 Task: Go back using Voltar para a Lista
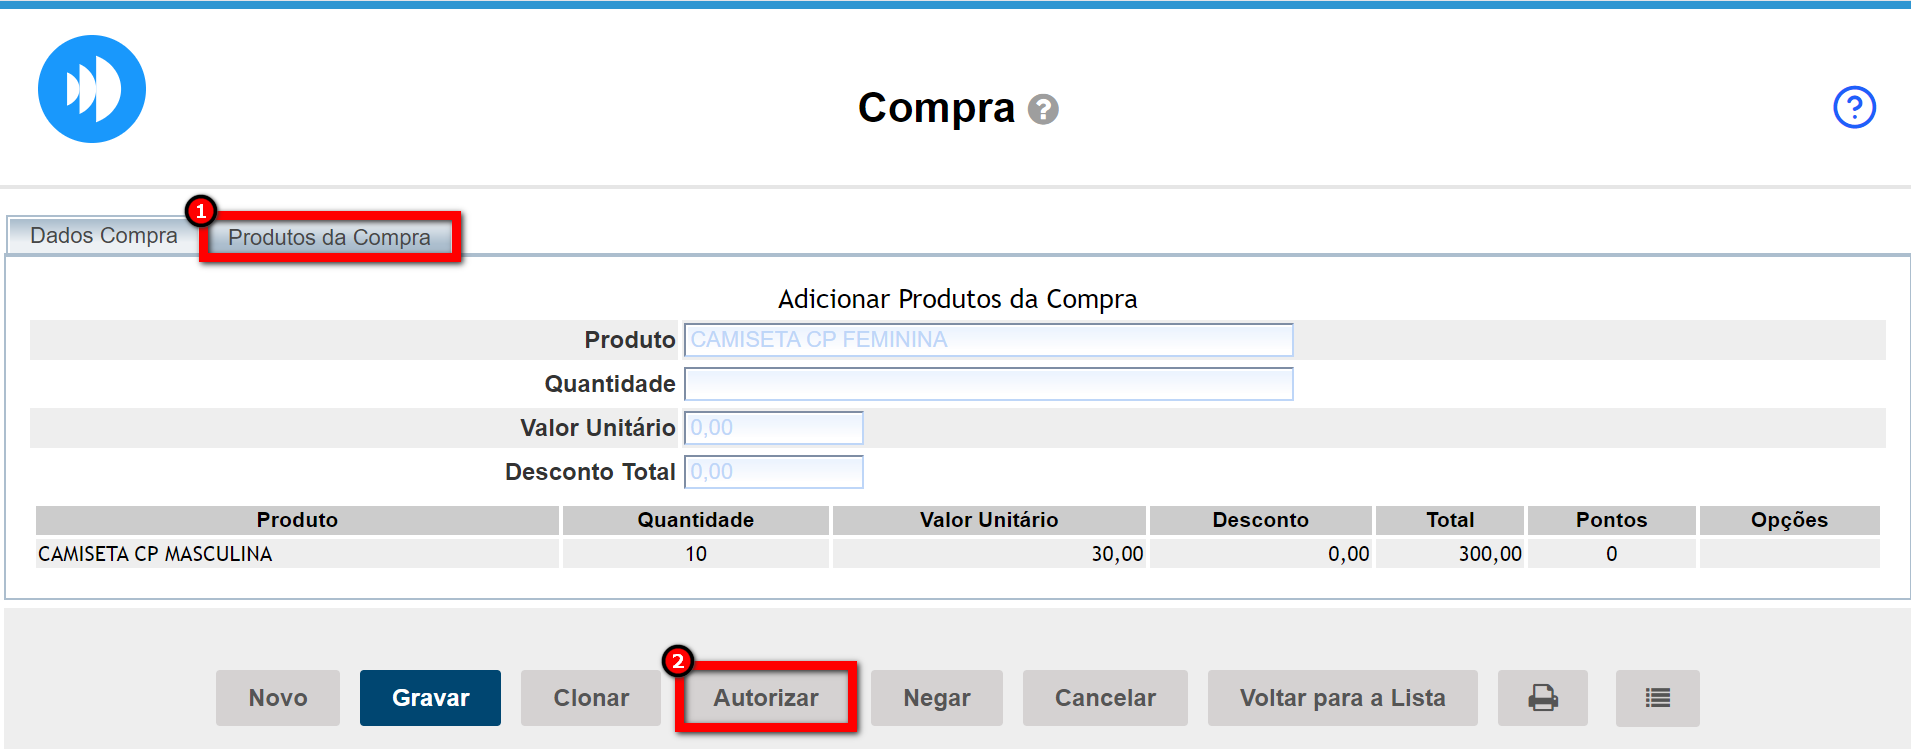(1342, 698)
